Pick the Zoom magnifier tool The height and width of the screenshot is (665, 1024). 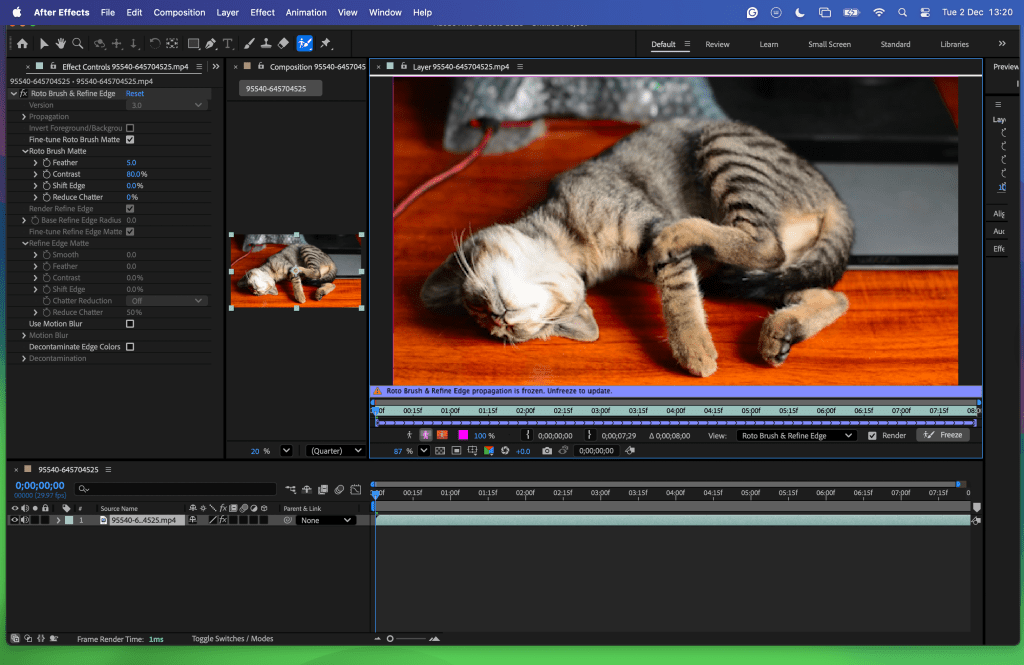pos(76,44)
